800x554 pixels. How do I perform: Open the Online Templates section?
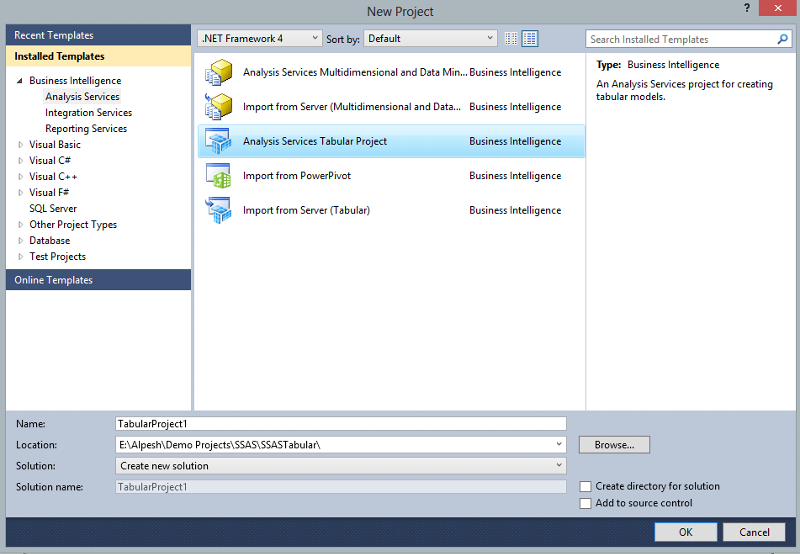(x=98, y=280)
